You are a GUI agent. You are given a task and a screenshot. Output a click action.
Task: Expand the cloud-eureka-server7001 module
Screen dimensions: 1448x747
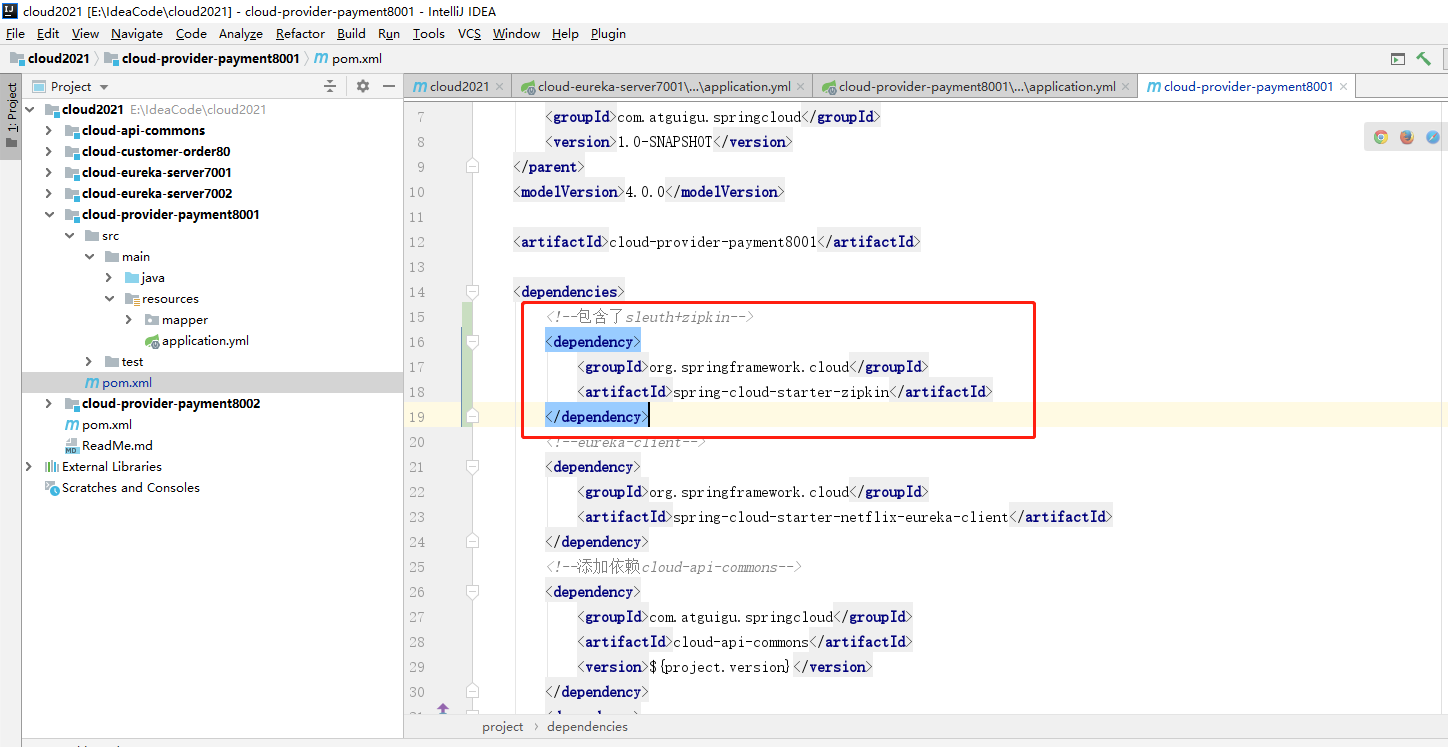tap(49, 173)
